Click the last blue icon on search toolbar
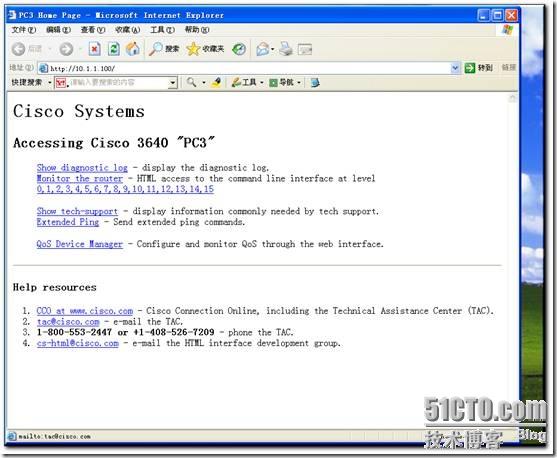 click(315, 83)
